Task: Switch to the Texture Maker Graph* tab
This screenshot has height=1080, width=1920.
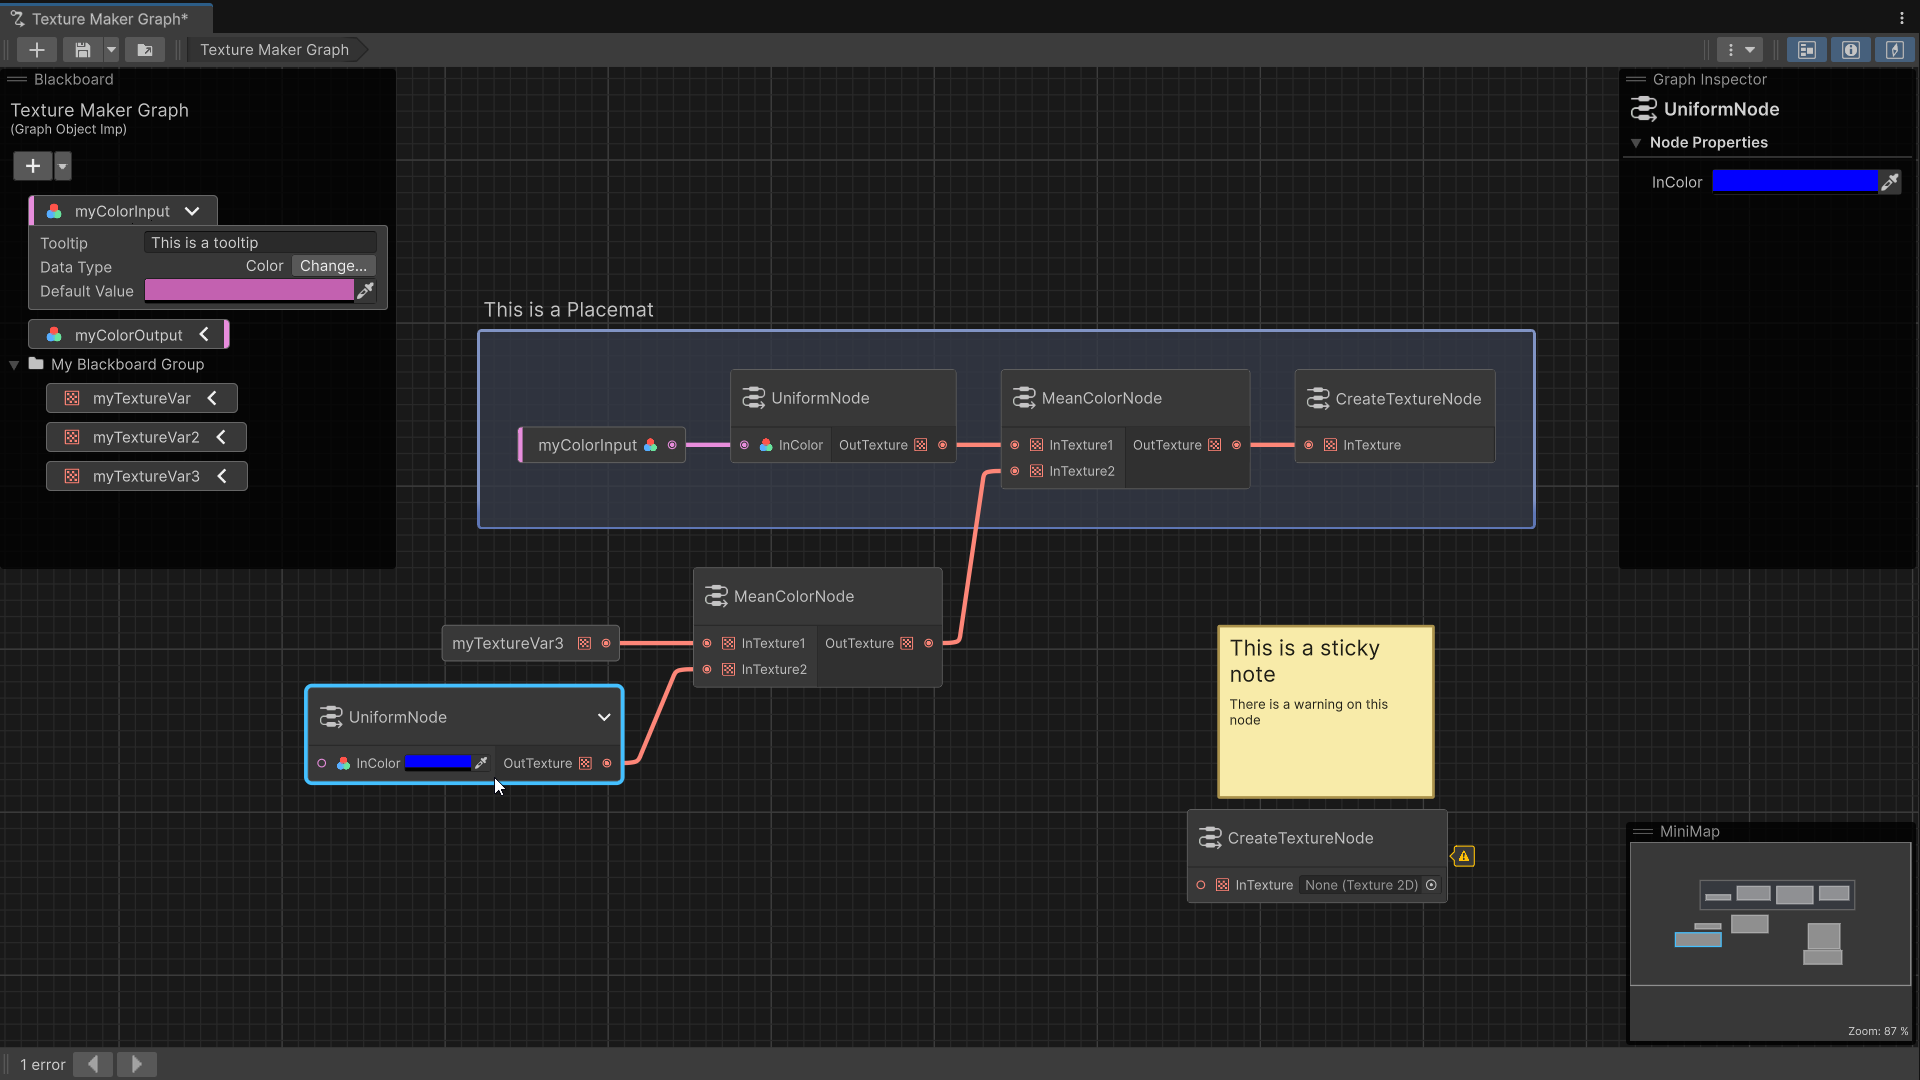Action: (x=105, y=18)
